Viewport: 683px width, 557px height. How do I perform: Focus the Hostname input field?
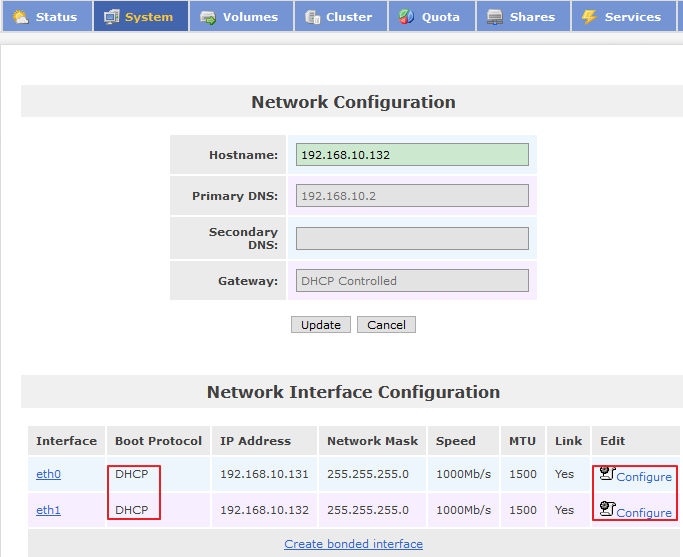pos(412,155)
